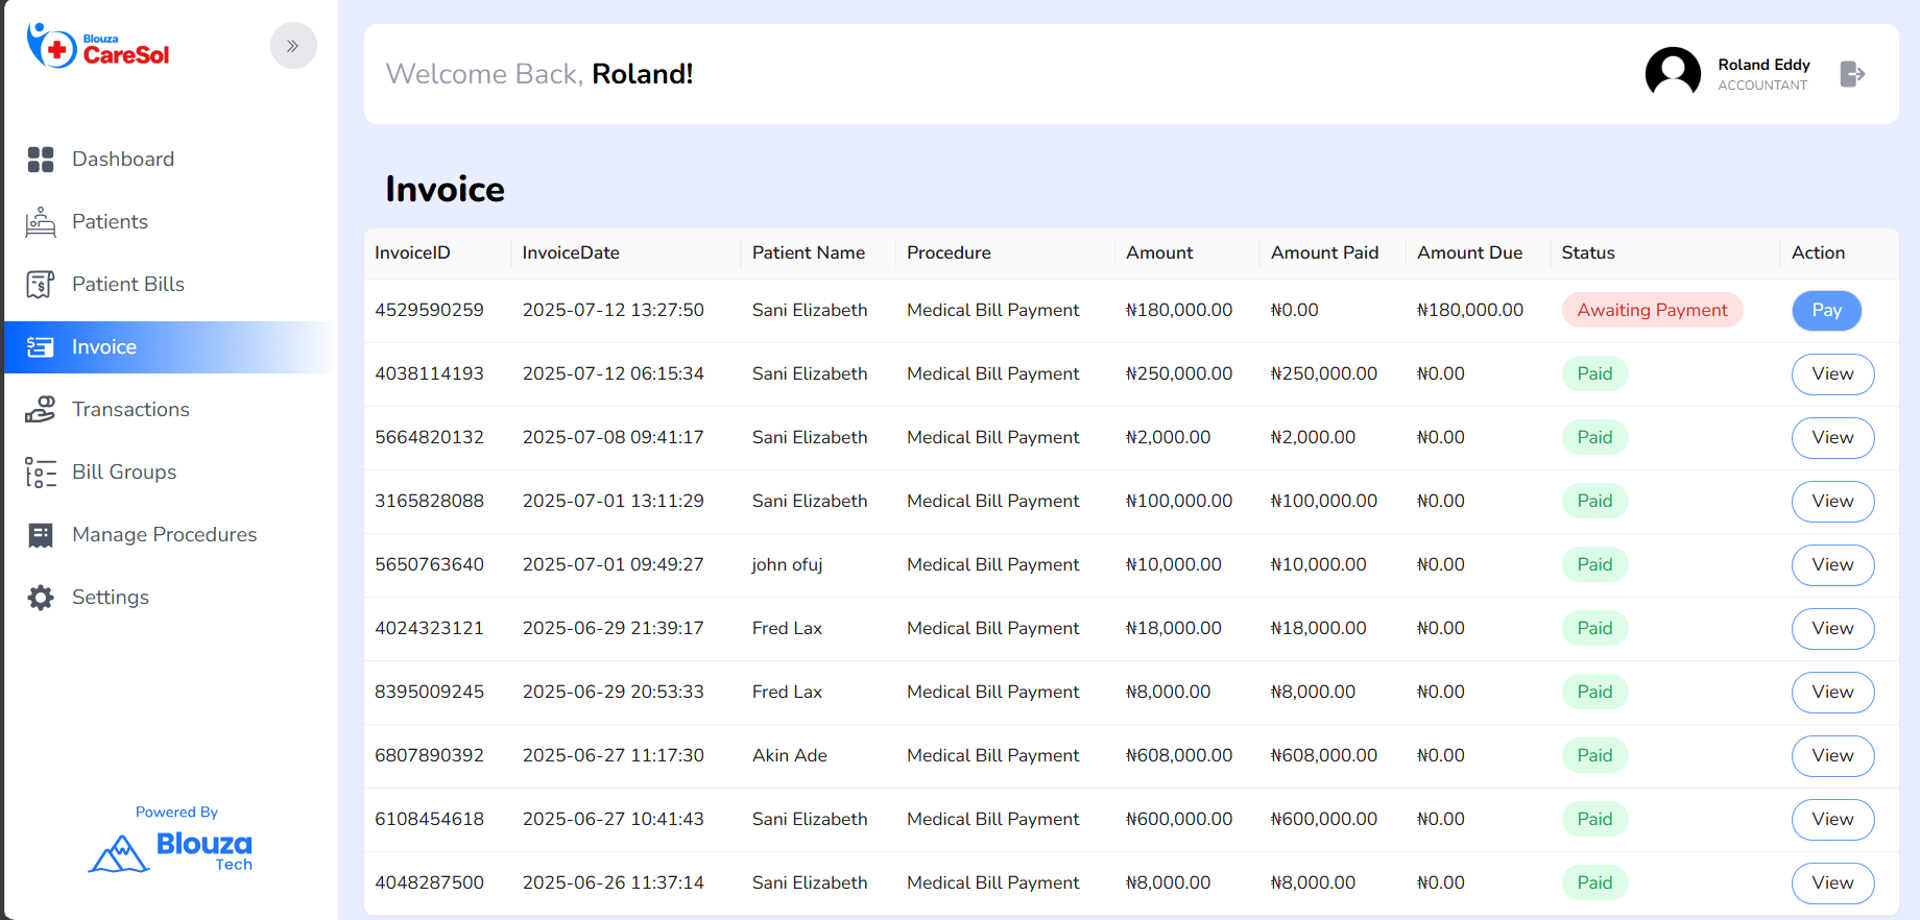Click the Bill Groups list icon
Screen dimensions: 1920x920
(x=40, y=472)
